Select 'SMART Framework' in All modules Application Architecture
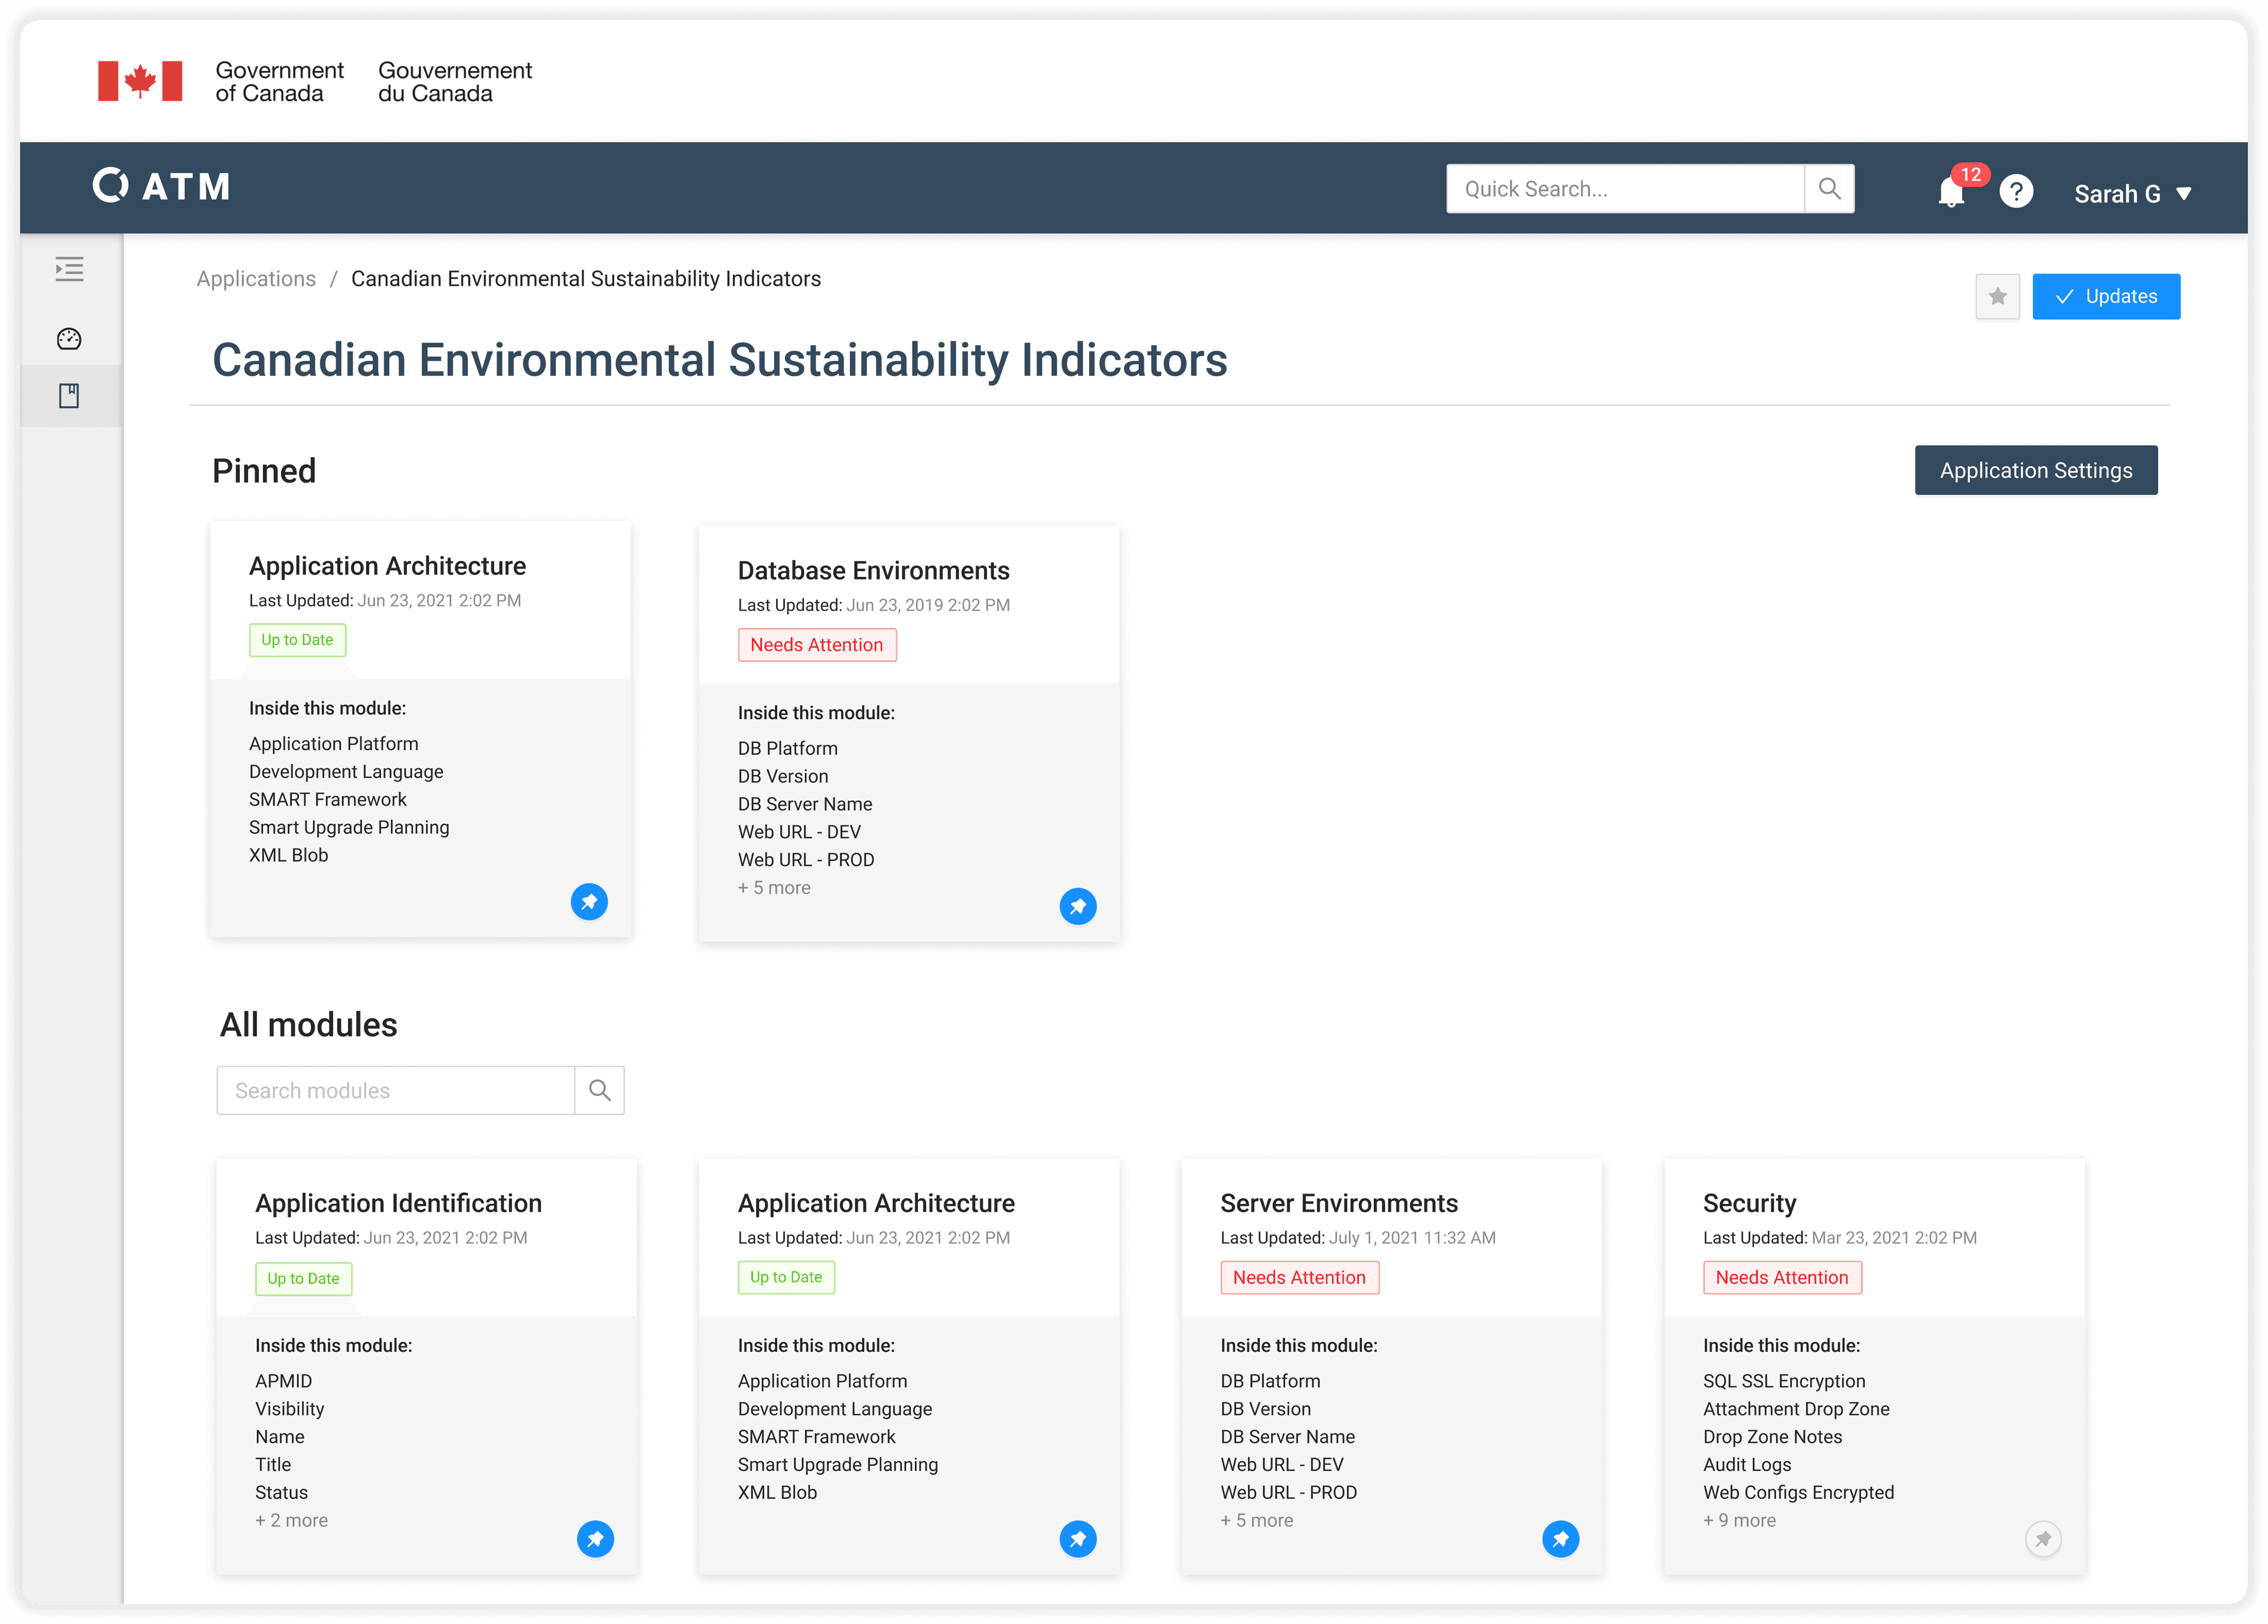2268x1624 pixels. [816, 1437]
